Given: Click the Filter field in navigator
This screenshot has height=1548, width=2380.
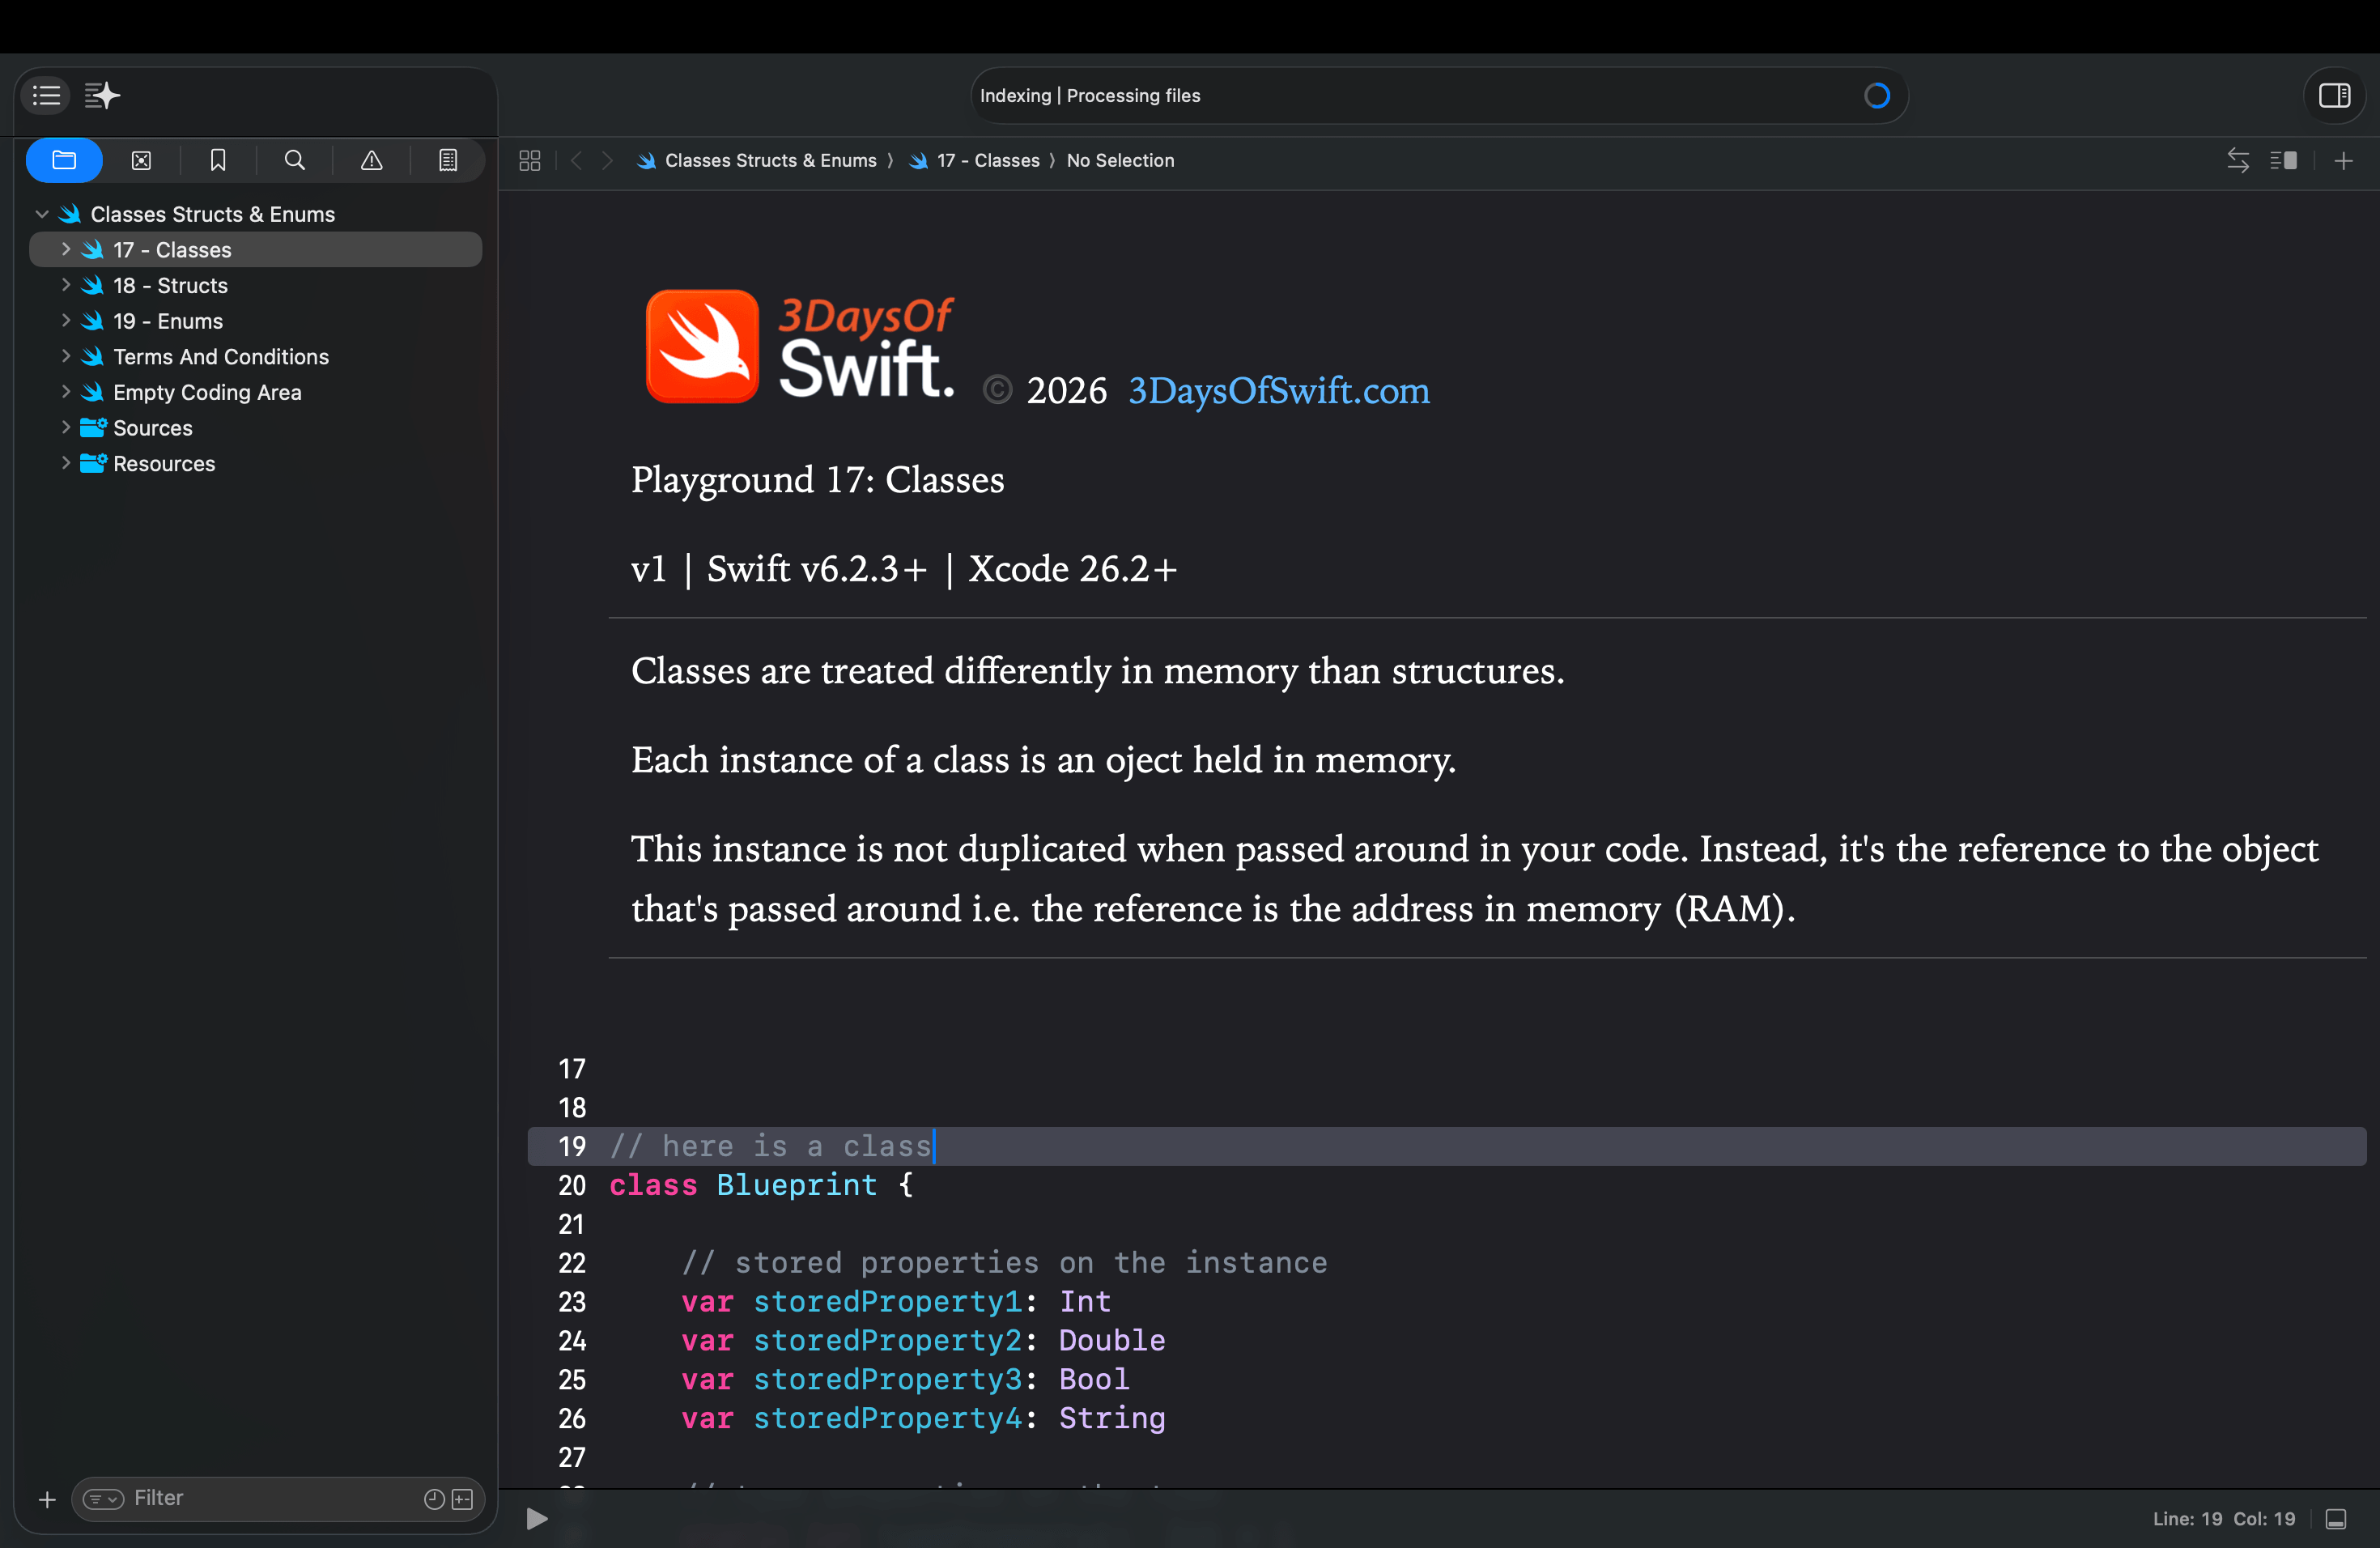Looking at the screenshot, I should click(x=270, y=1498).
